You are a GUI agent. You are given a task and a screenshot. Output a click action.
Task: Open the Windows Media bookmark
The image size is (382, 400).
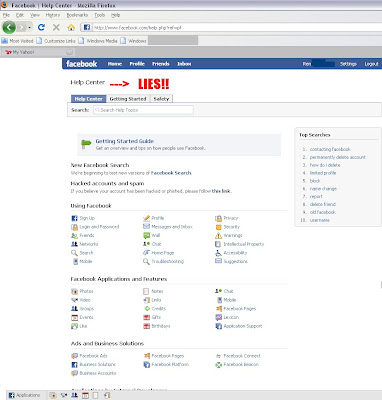tap(98, 41)
